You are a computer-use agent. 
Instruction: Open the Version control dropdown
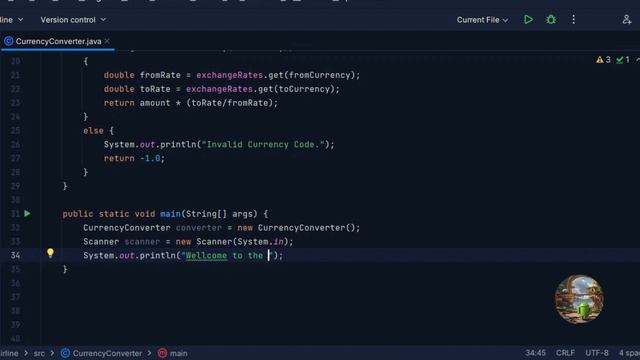click(x=73, y=20)
